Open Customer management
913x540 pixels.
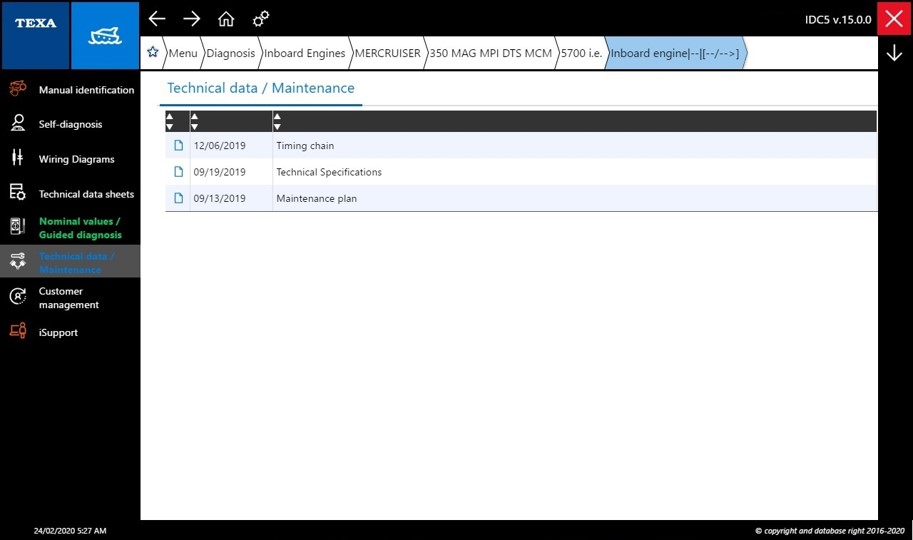pos(70,297)
